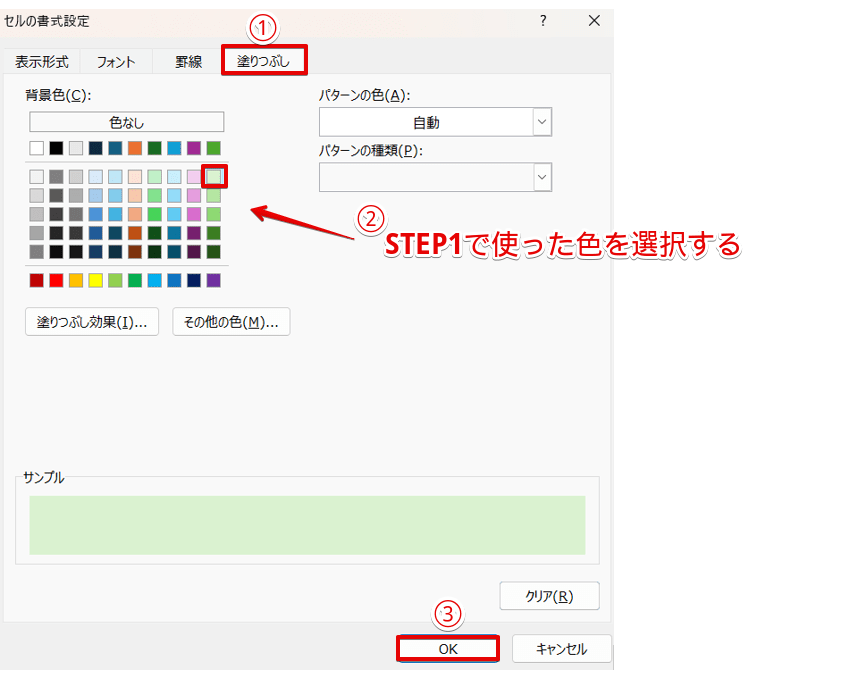
Task: Pick the yellow-green standard color swatch
Action: point(115,280)
